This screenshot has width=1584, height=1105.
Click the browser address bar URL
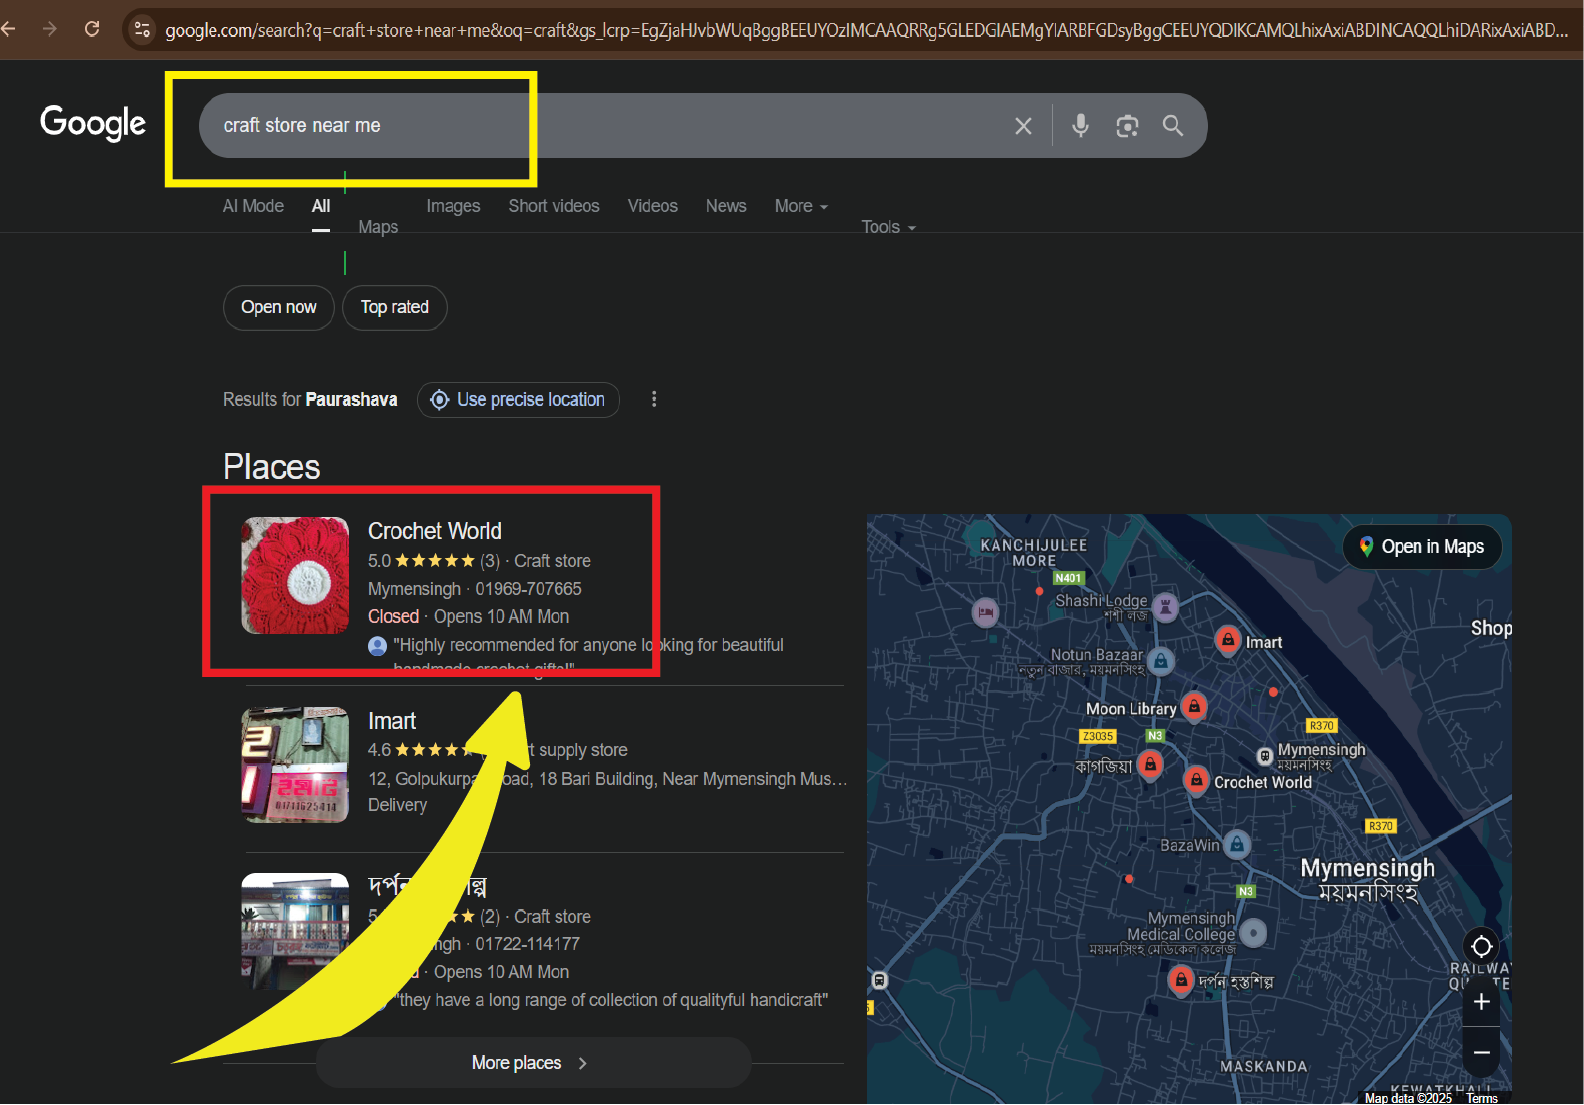866,30
